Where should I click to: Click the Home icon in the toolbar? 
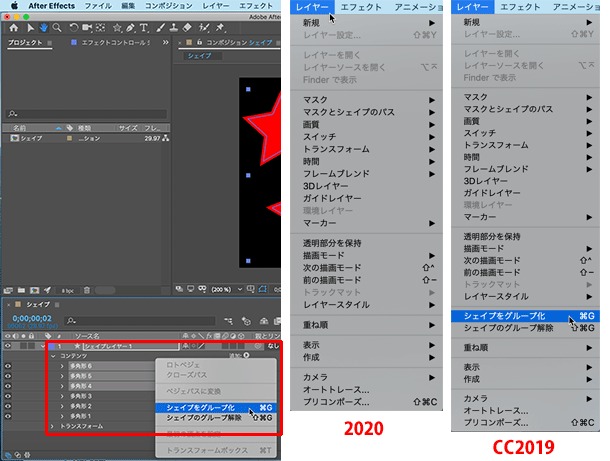[14, 28]
